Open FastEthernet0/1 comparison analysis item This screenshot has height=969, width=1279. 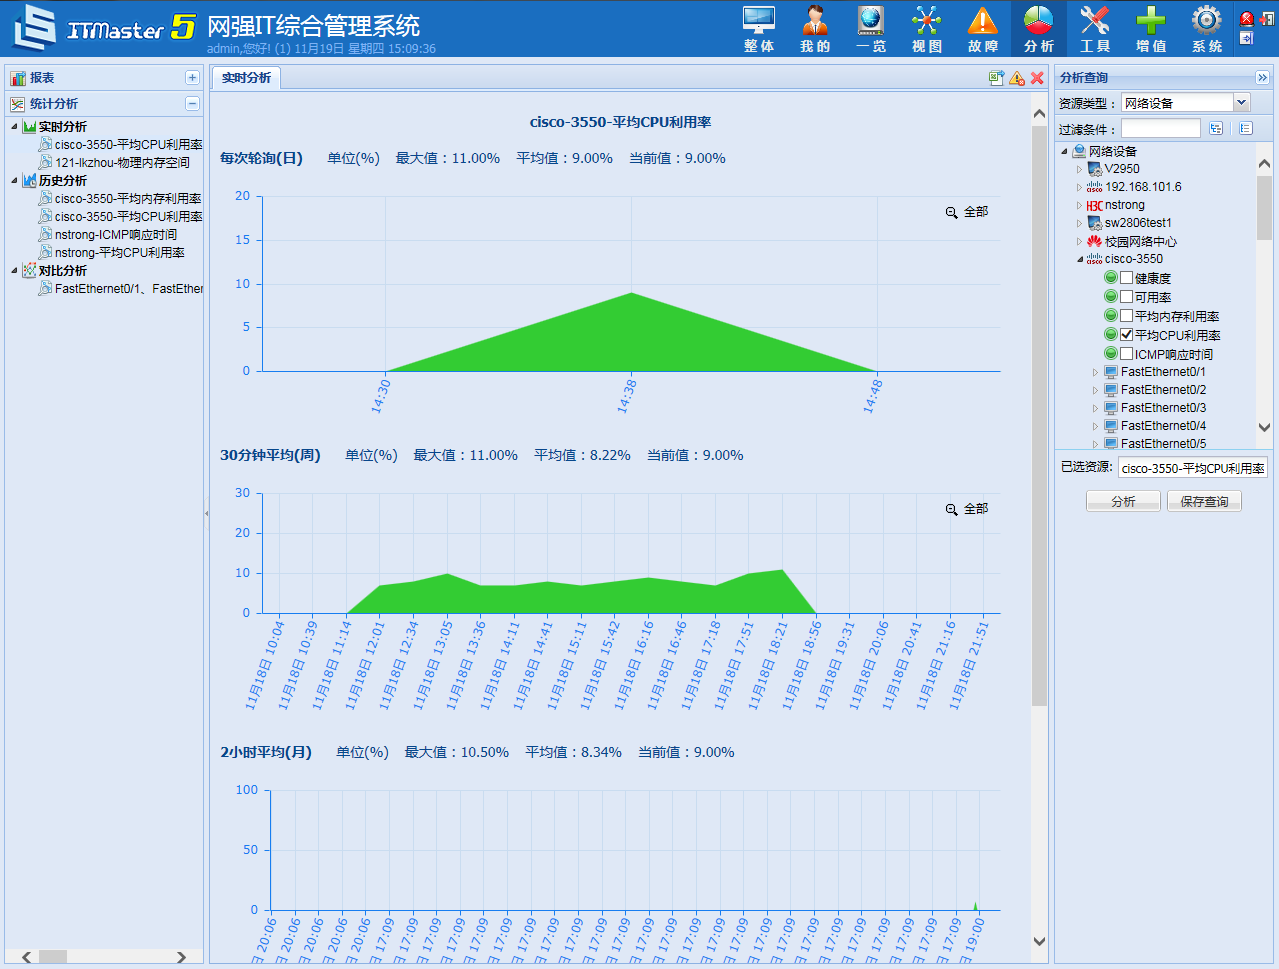point(128,289)
